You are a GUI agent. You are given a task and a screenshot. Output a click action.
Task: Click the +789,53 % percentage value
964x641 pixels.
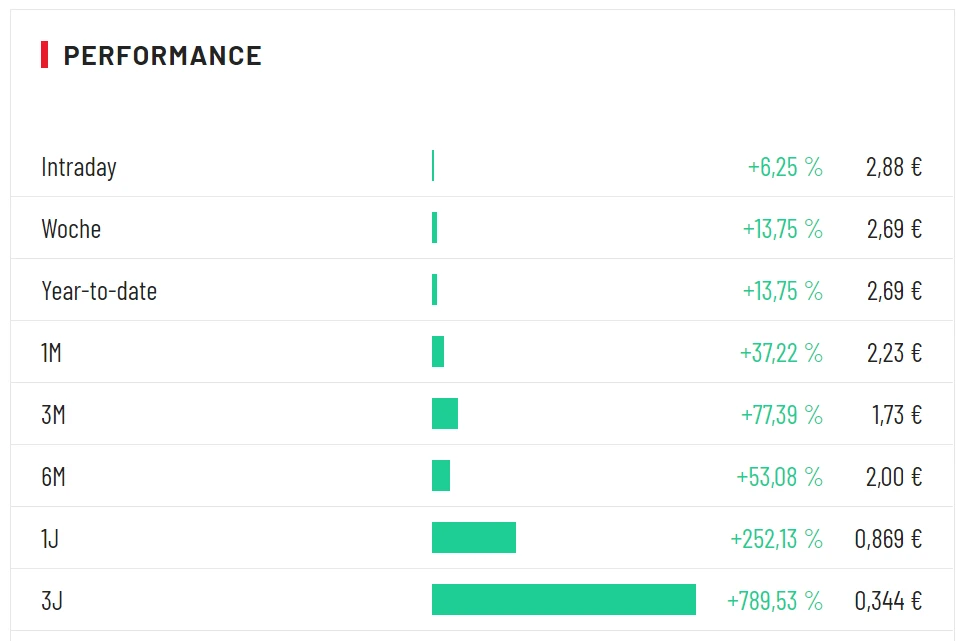[x=774, y=601]
